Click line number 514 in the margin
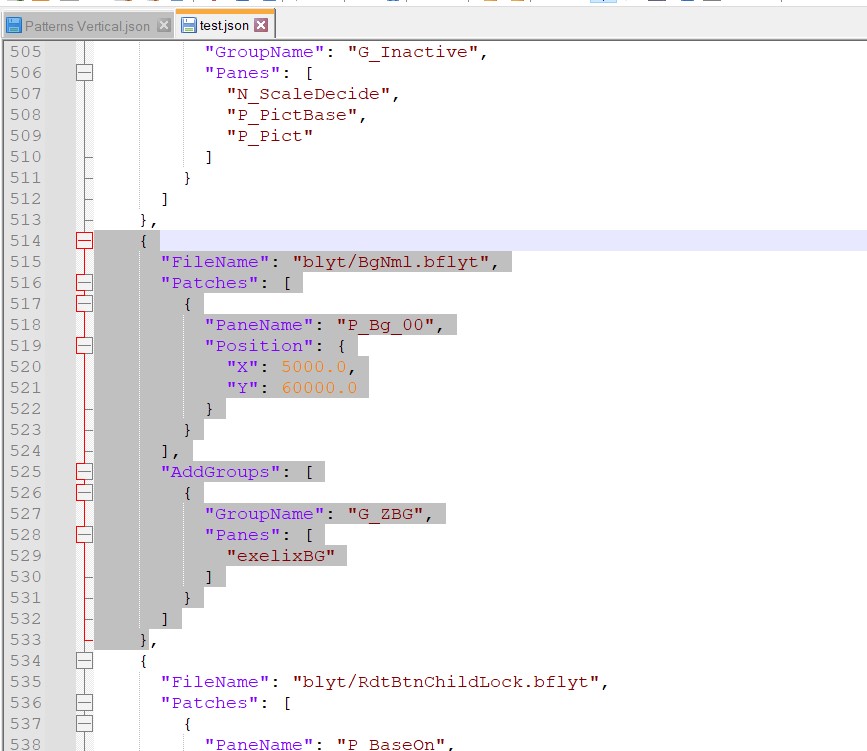Image resolution: width=867 pixels, height=751 pixels. click(x=25, y=241)
